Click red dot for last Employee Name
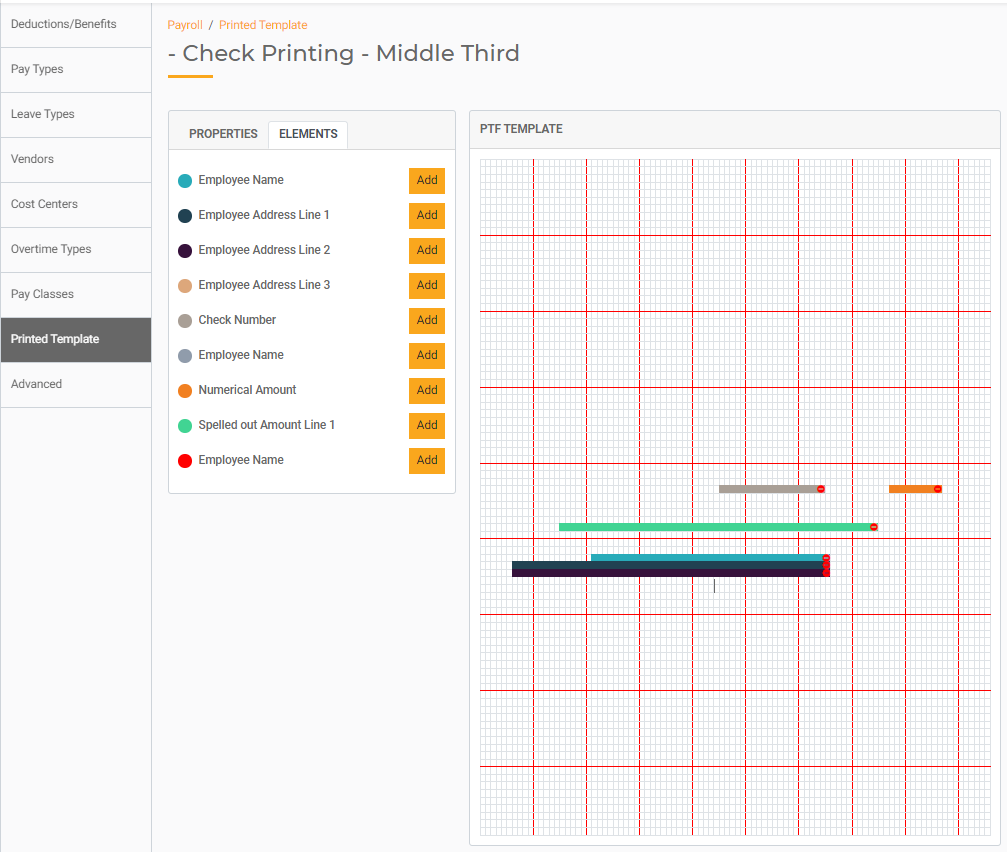Screen dimensions: 1007x852 [185, 461]
